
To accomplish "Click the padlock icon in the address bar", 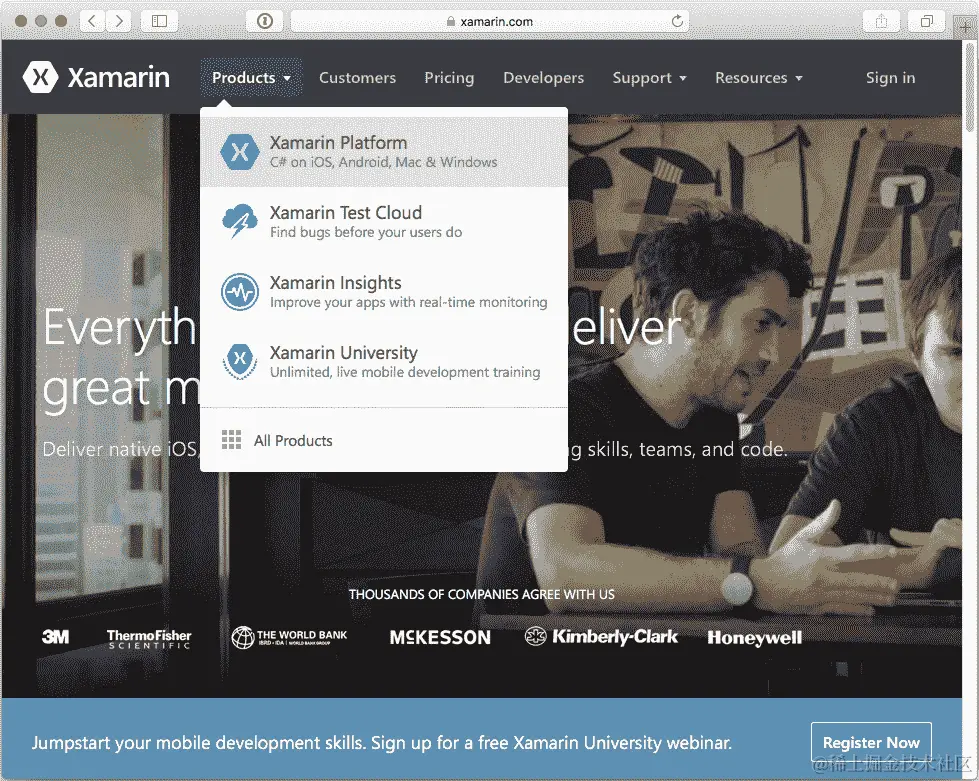I will (451, 21).
